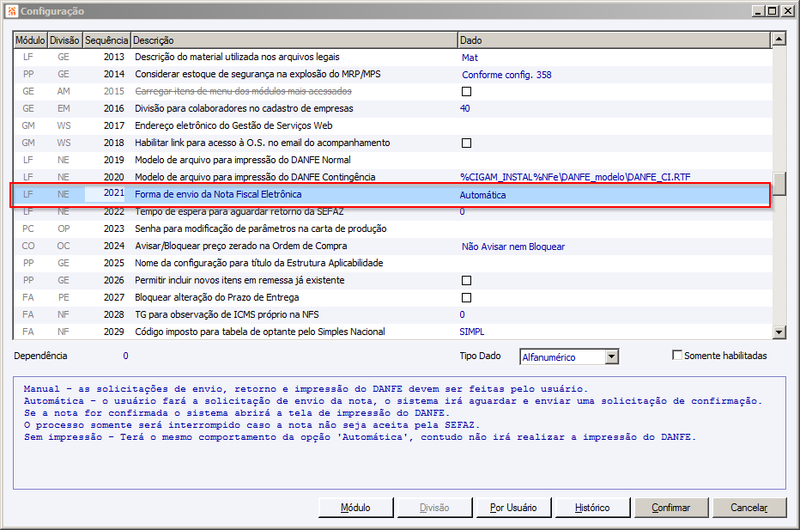Image resolution: width=800 pixels, height=530 pixels.
Task: Select row Descrição do material utilizada nos arquivos legais
Action: tap(392, 57)
